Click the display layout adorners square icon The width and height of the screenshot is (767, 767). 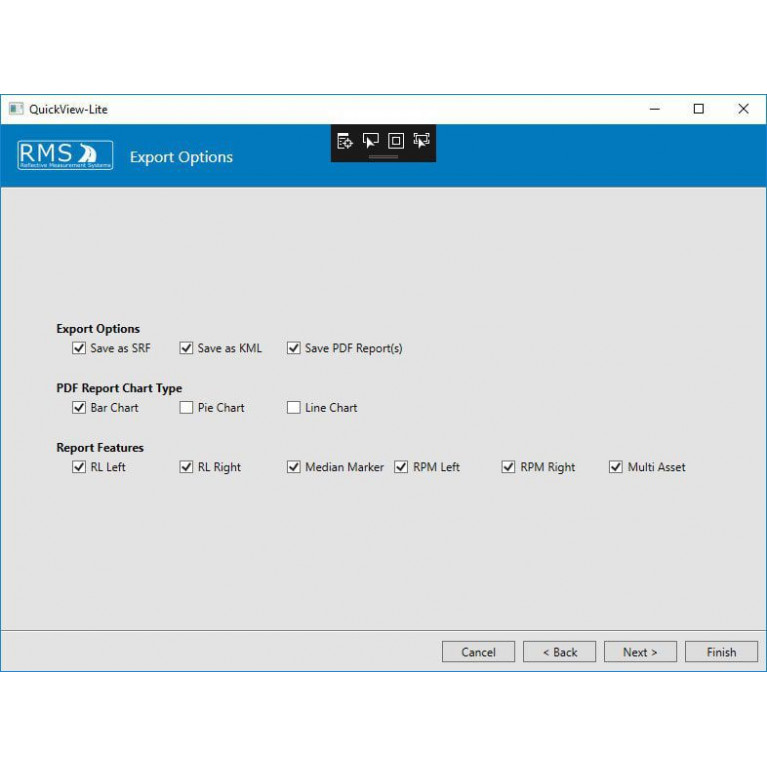point(396,141)
